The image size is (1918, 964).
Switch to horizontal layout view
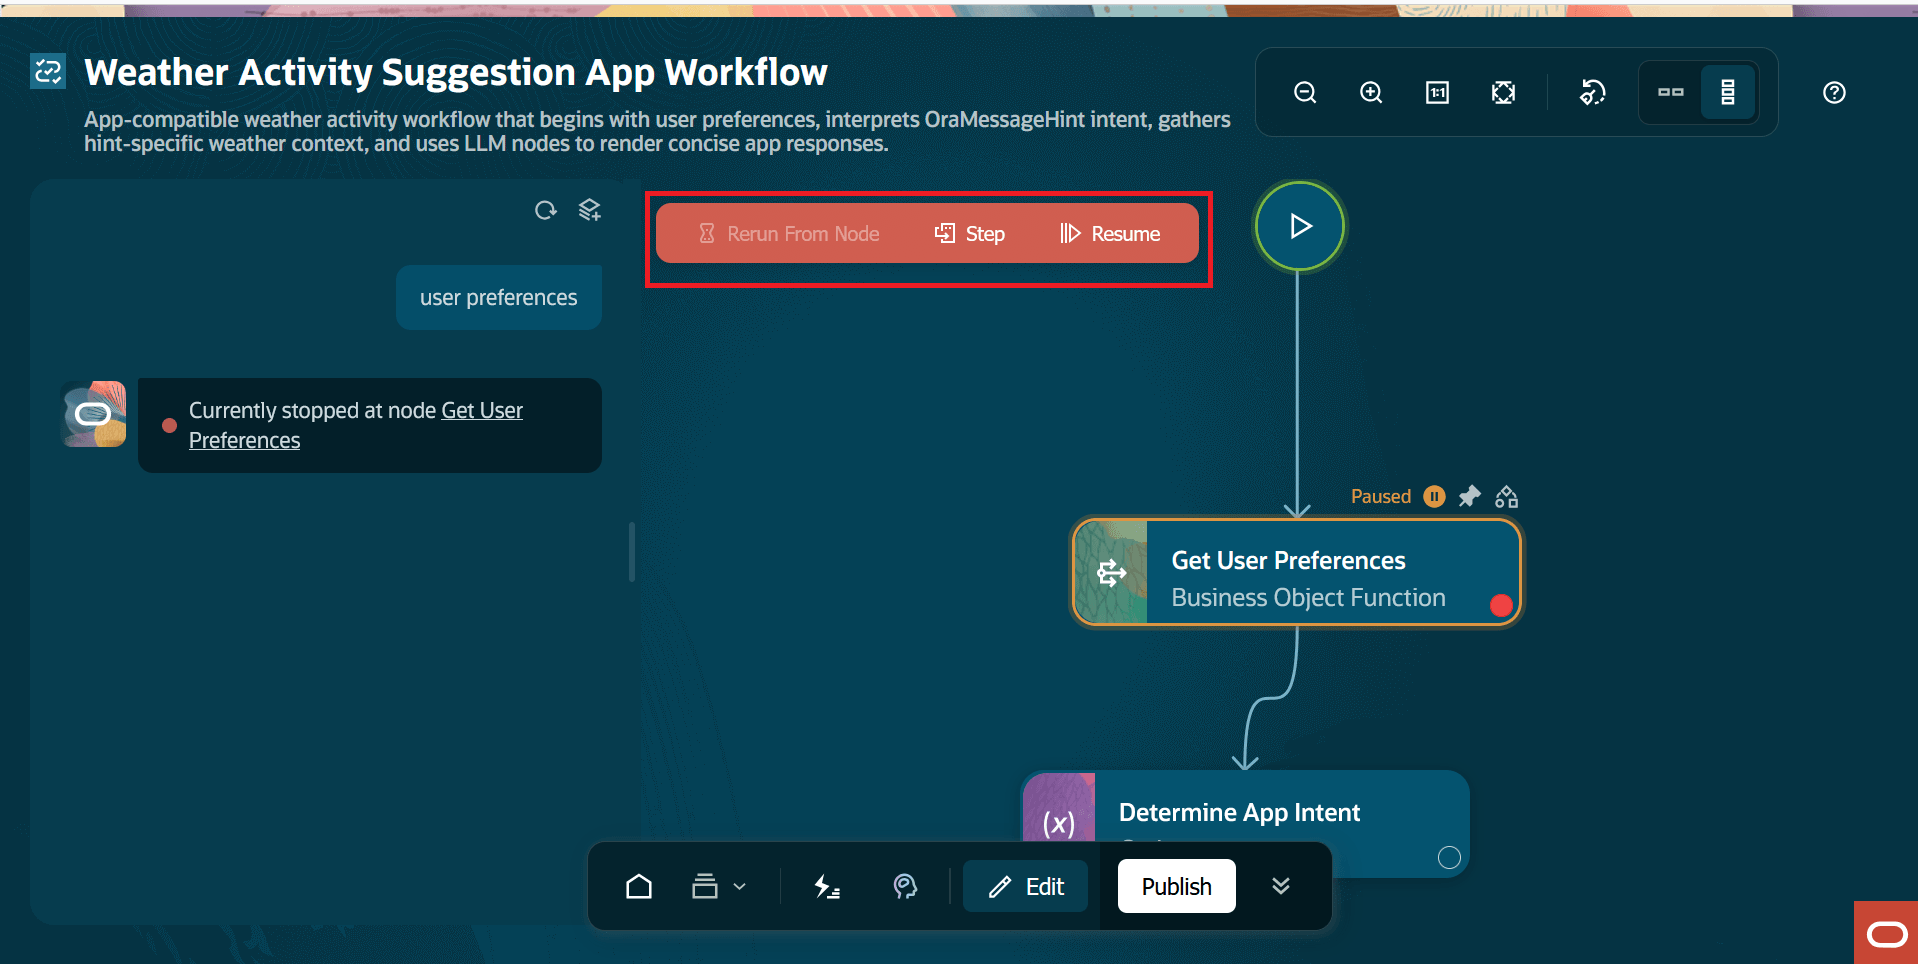click(1671, 93)
